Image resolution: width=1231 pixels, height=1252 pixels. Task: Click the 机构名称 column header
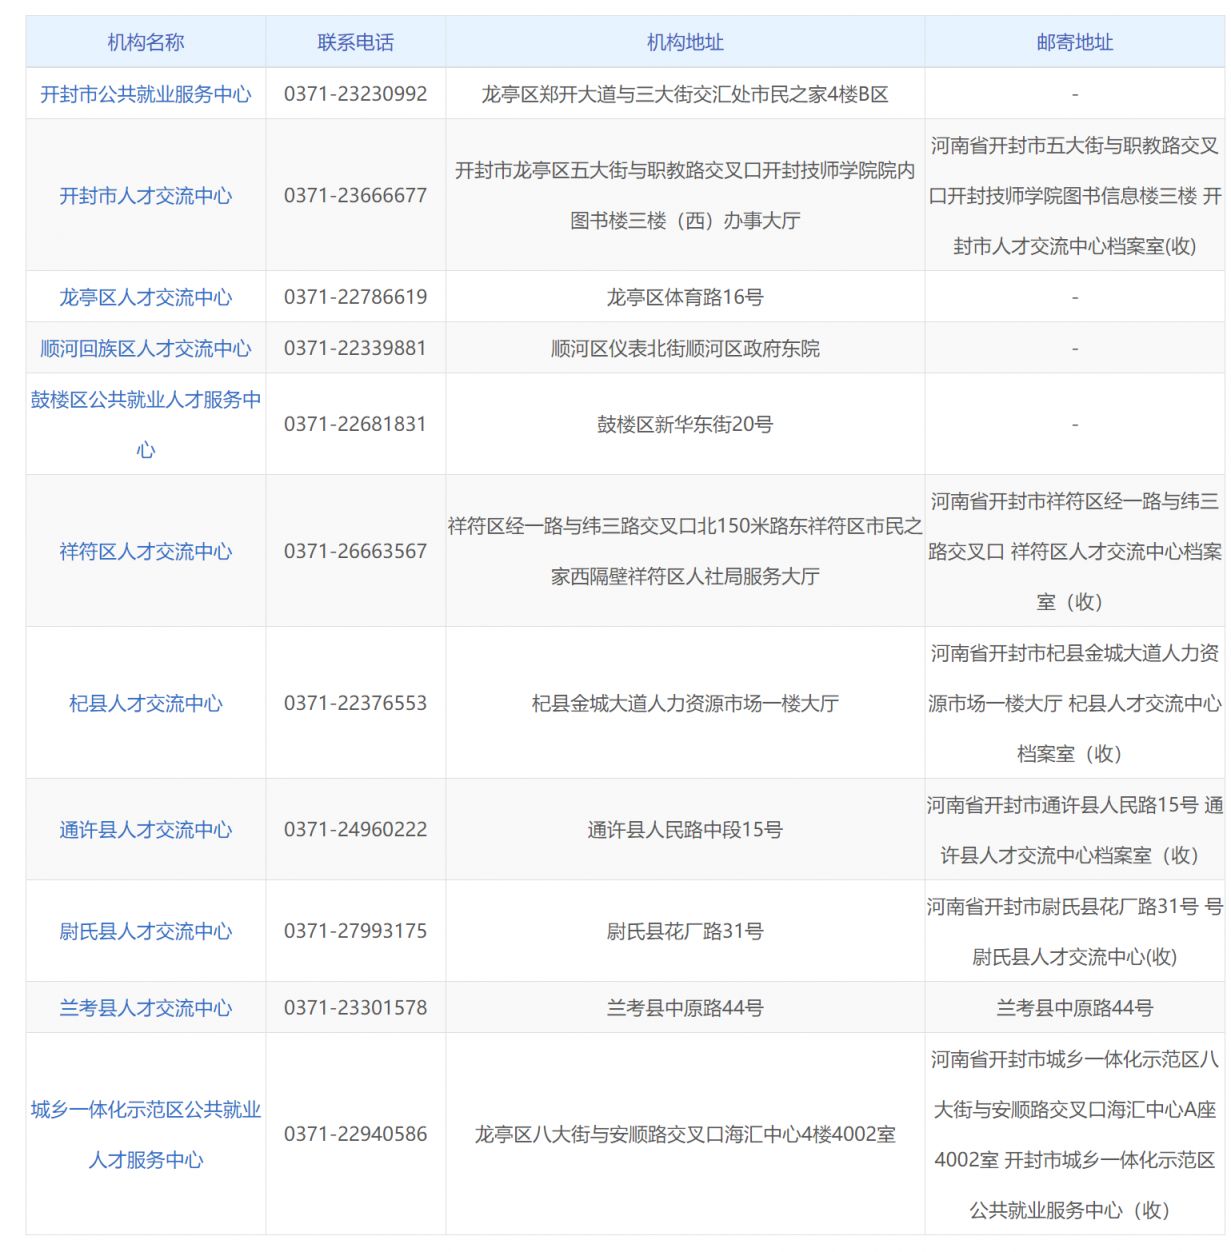(x=146, y=42)
